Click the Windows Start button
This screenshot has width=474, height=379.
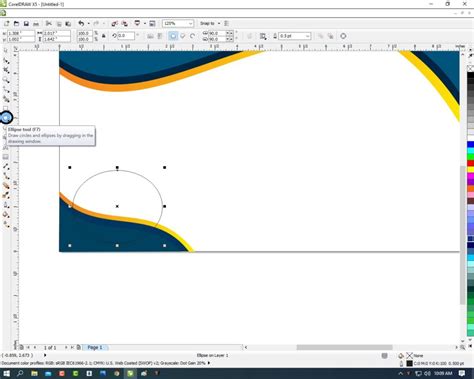click(6, 374)
